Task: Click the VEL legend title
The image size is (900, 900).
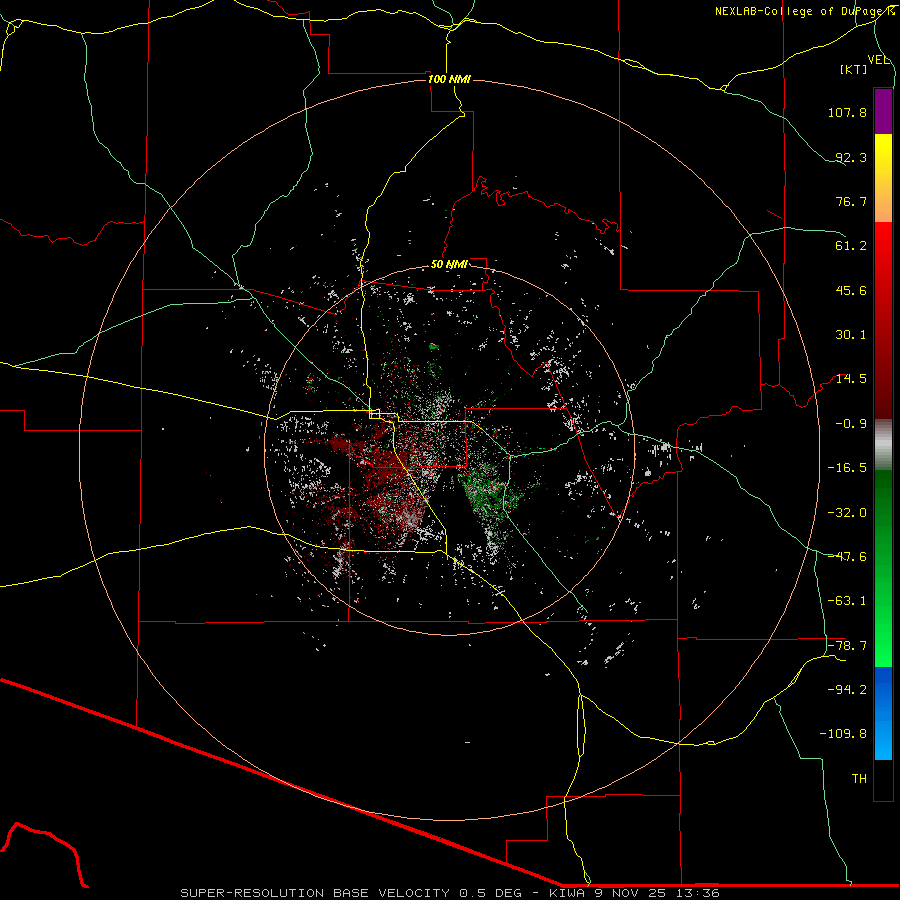Action: tap(878, 60)
